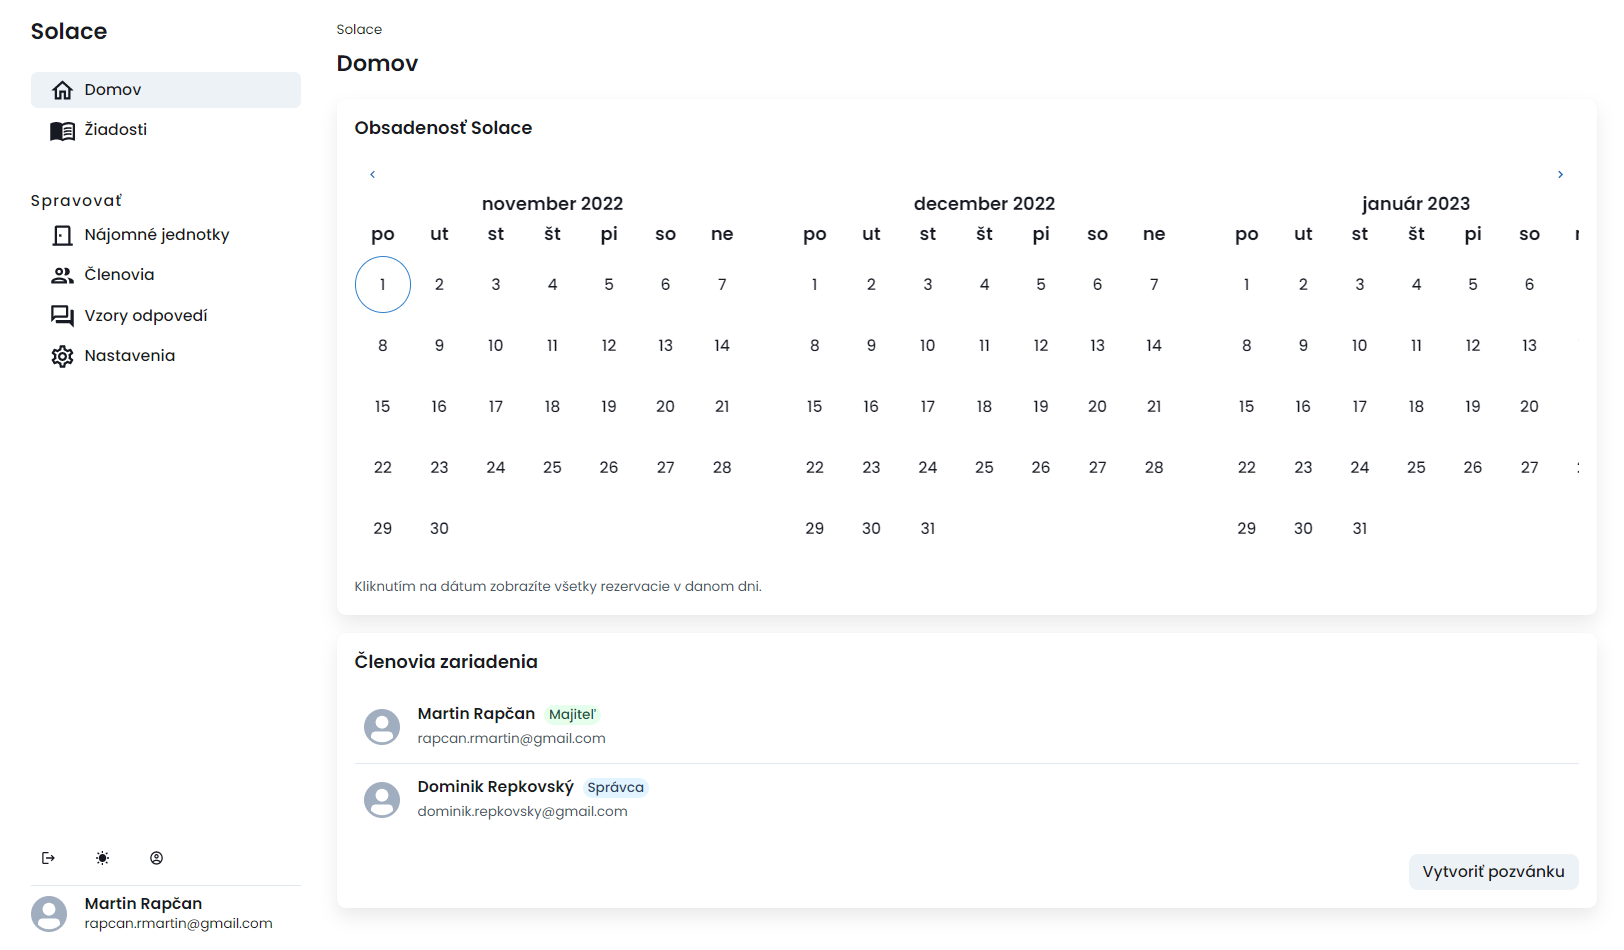This screenshot has height=950, width=1624.
Task: Select the Domov home icon in sidebar
Action: (x=63, y=89)
